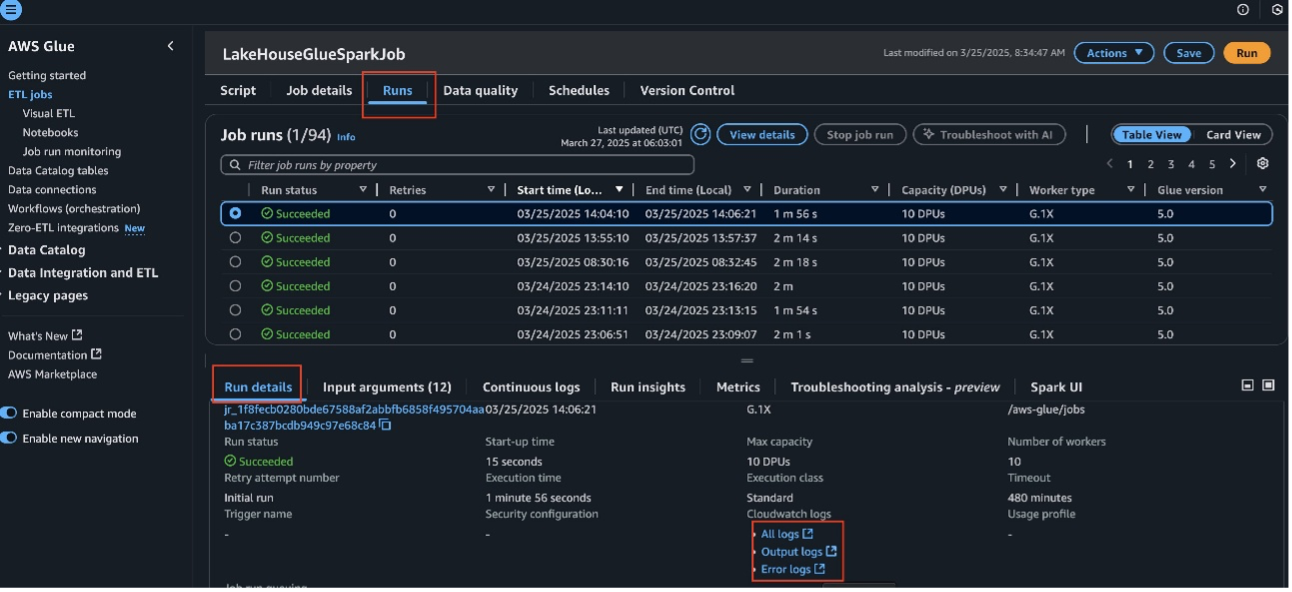Click the external icon beside Output logs
Screen dimensions: 1292x592
(x=831, y=551)
